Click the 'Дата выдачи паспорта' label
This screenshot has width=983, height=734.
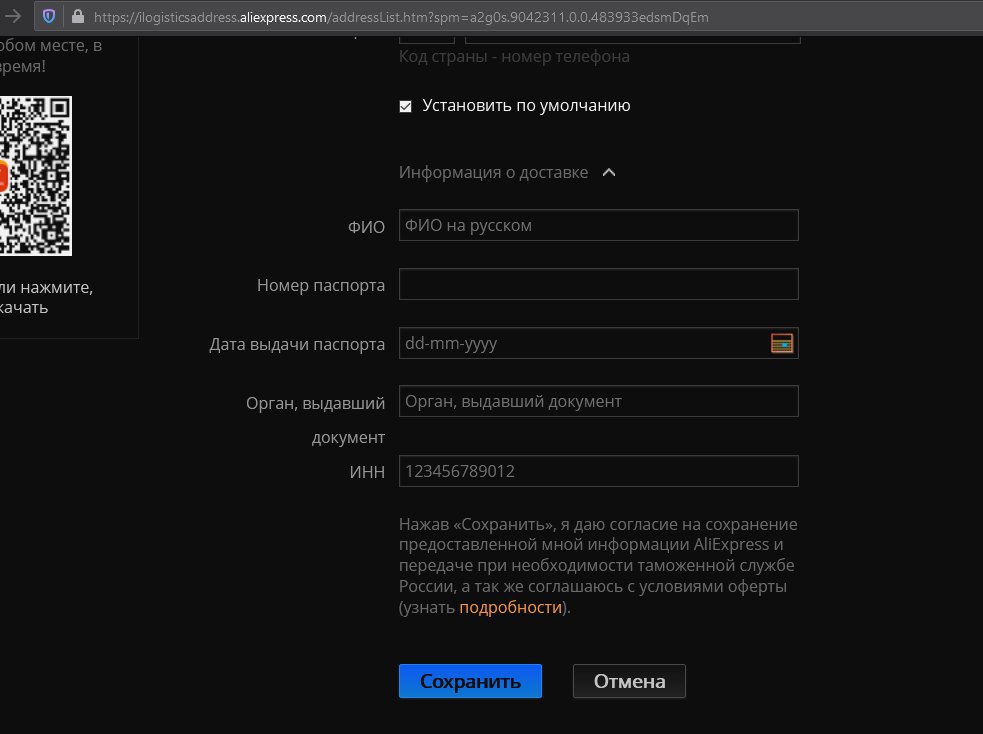click(297, 344)
